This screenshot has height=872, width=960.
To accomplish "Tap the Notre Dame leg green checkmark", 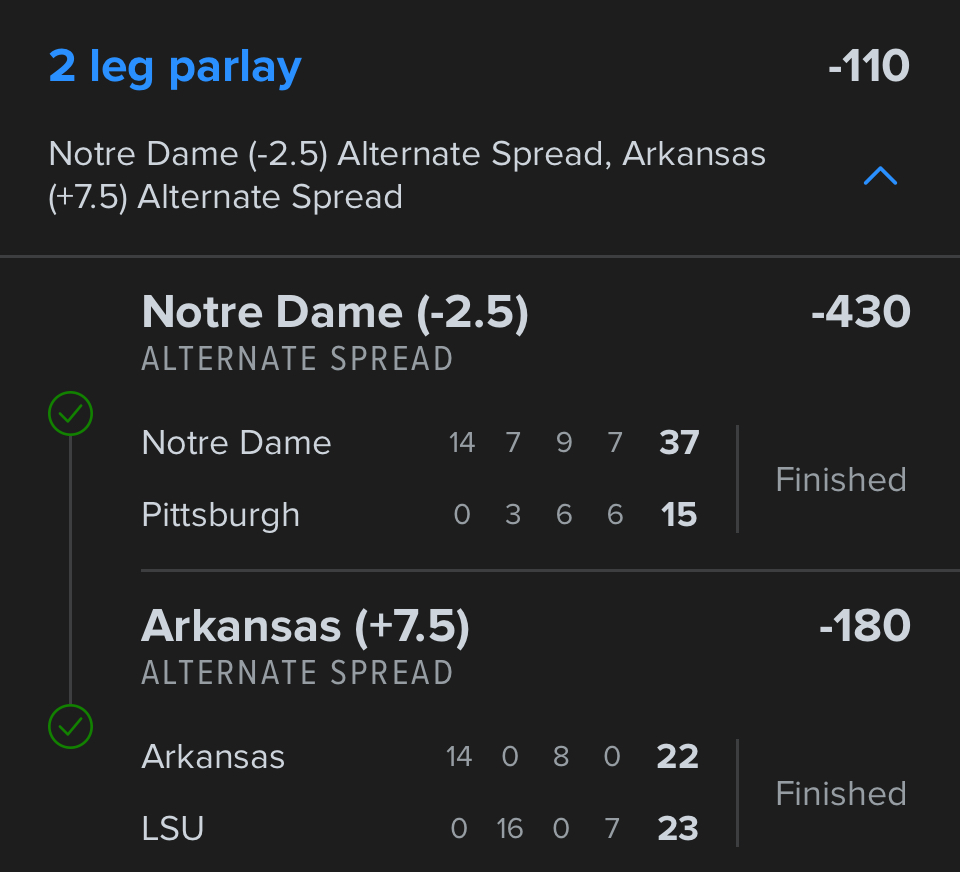I will coord(70,414).
